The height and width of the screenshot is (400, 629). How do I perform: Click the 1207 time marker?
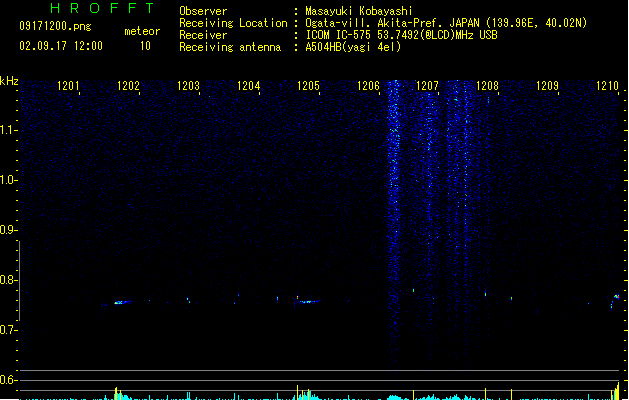427,86
